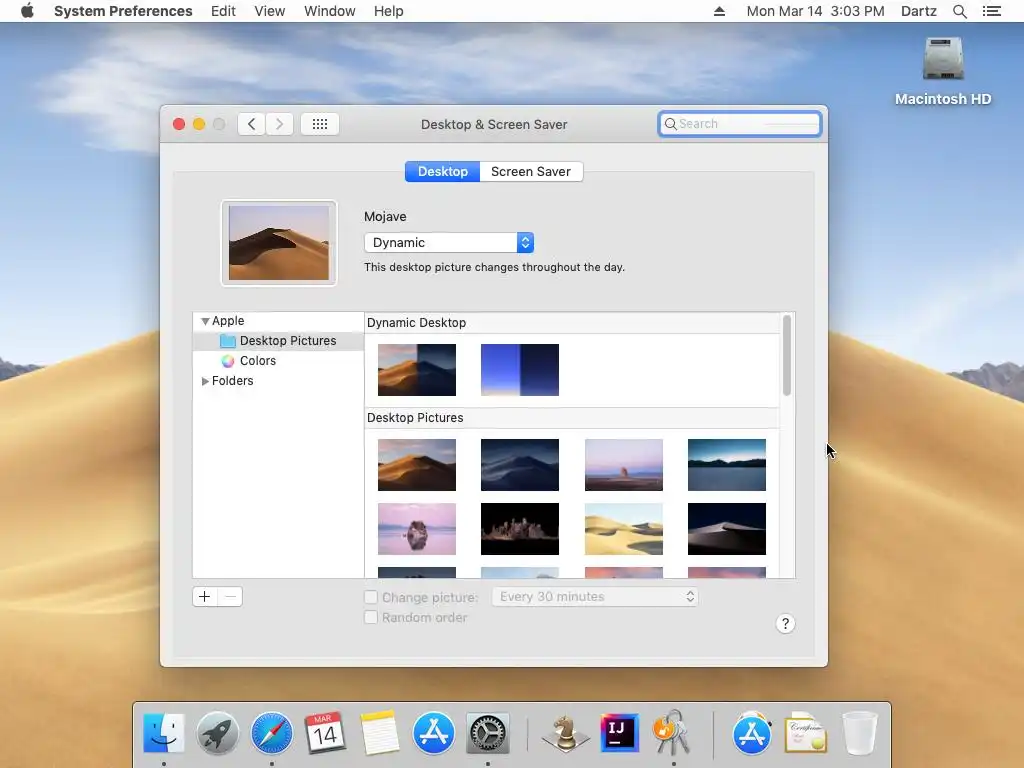Select the lone rock at dusk picture
This screenshot has height=768, width=1024.
(624, 465)
